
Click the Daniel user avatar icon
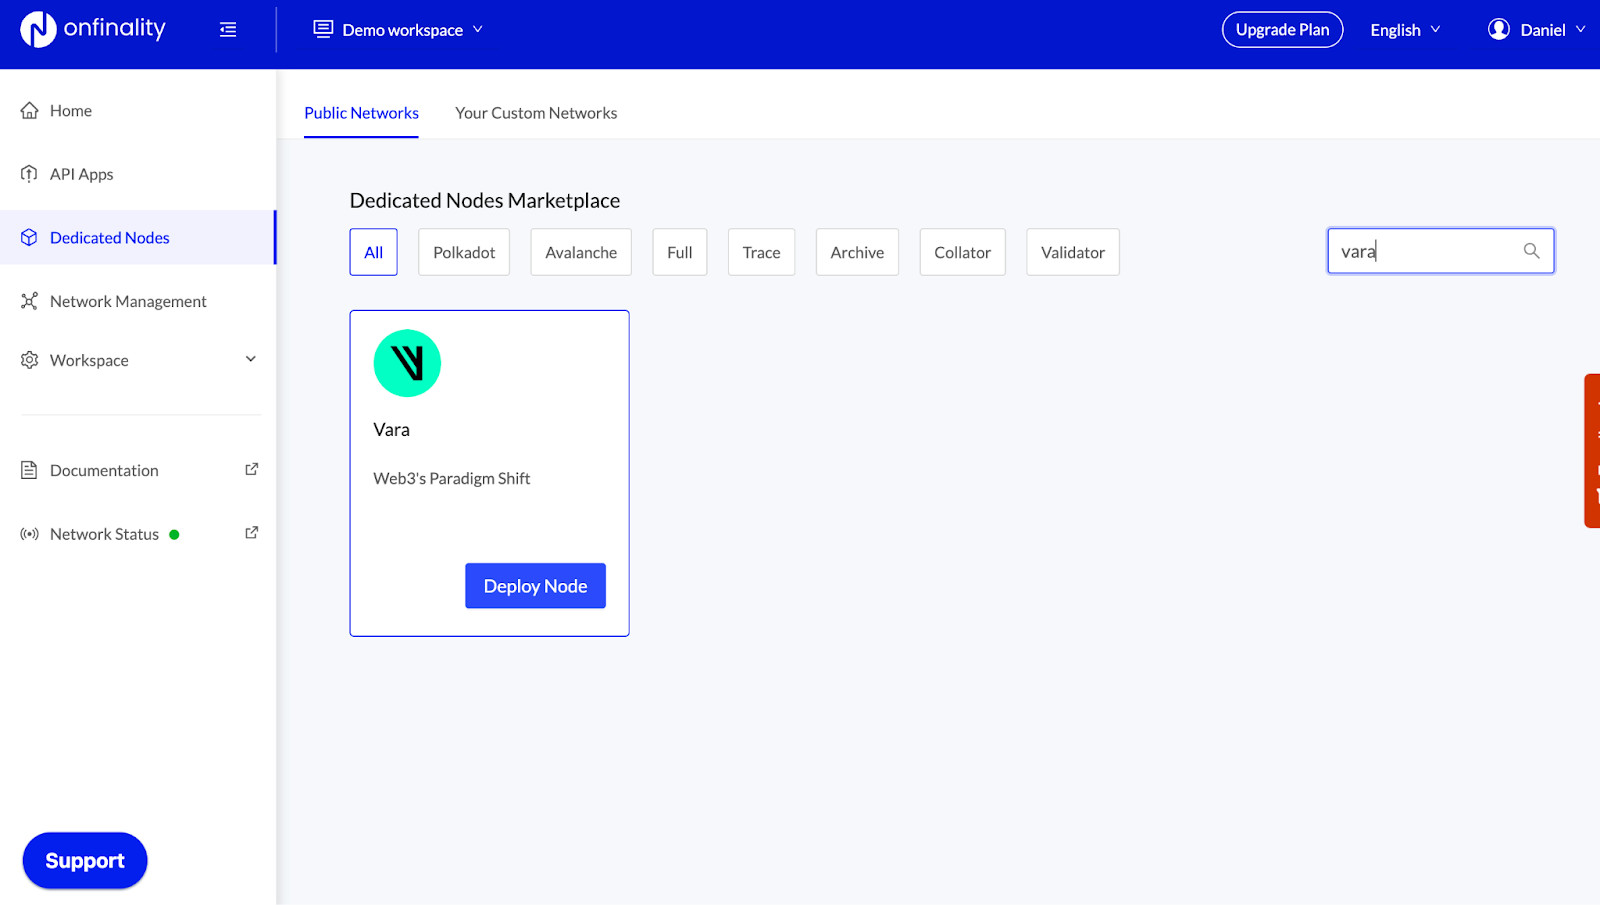click(x=1498, y=30)
